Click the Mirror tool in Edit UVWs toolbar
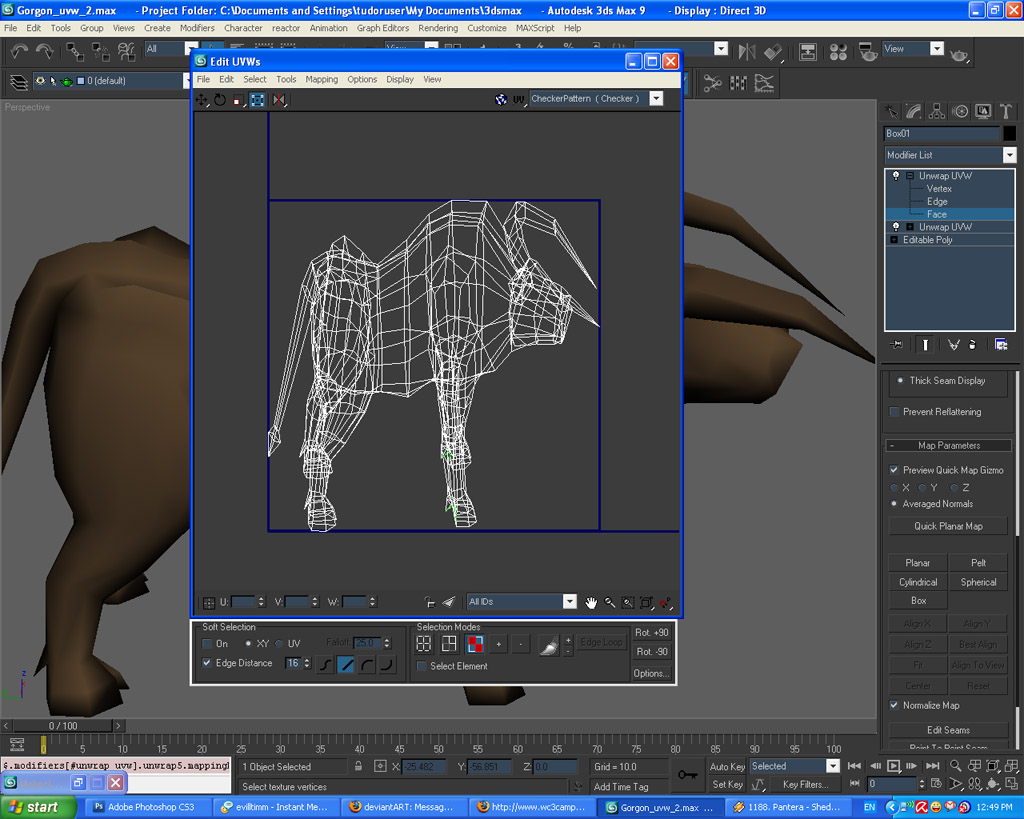Screen dimensions: 1024x819 [x=279, y=100]
